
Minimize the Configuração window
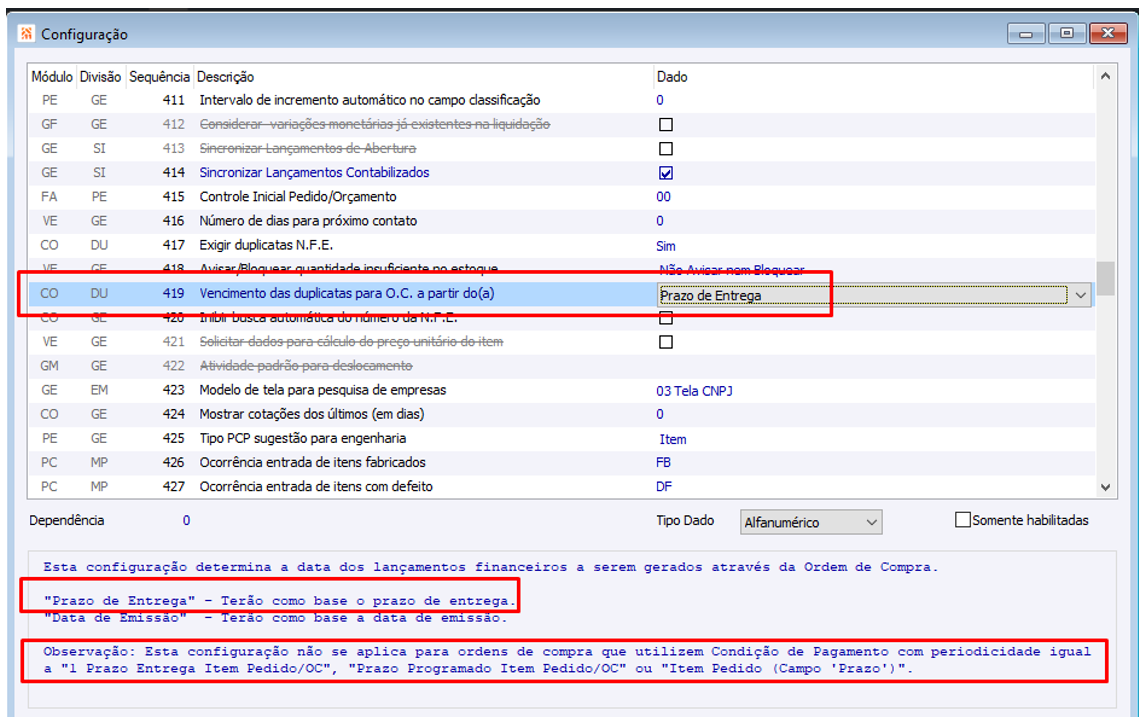(1026, 33)
